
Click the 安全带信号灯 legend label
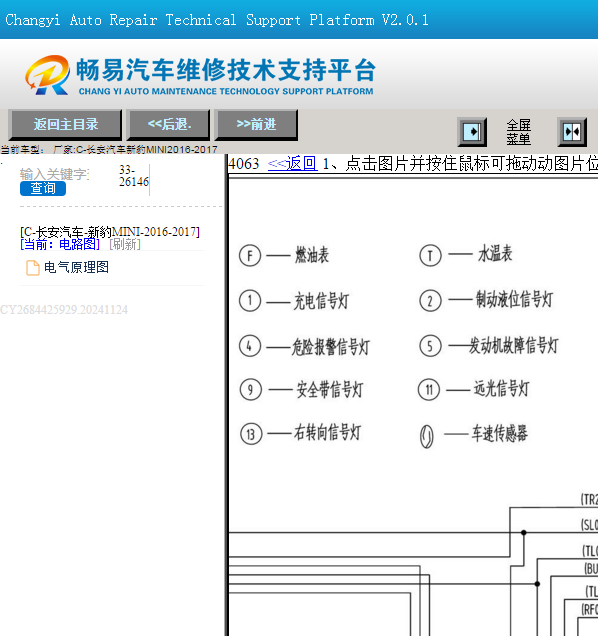[x=329, y=390]
